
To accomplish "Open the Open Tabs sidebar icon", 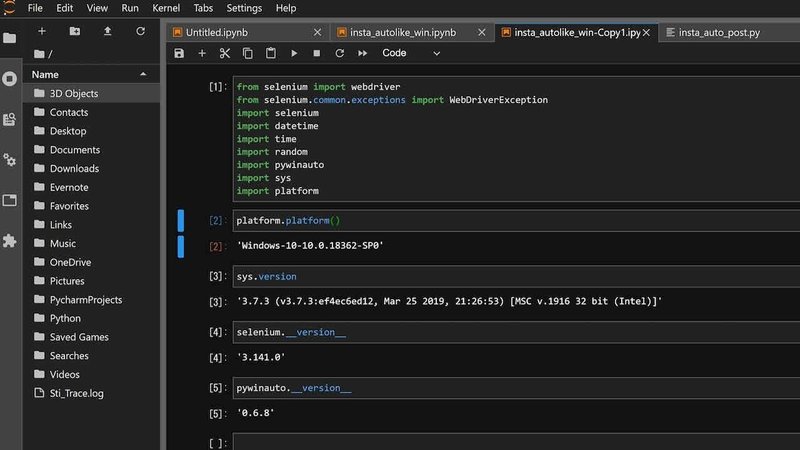I will click(x=10, y=200).
